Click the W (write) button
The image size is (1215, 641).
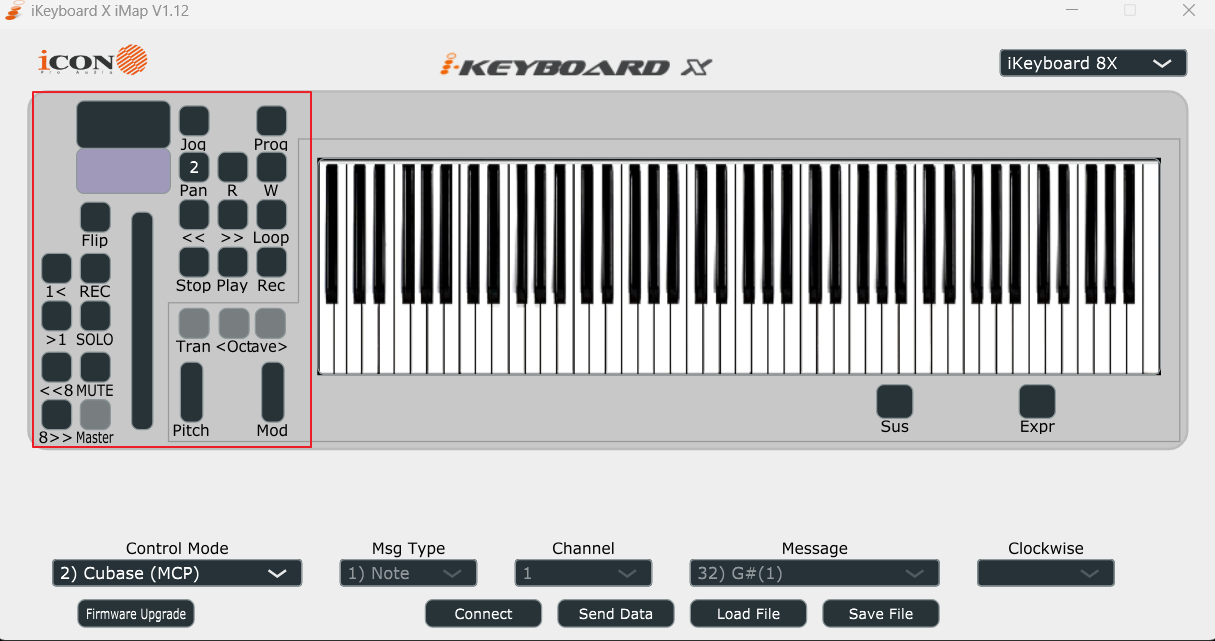[271, 167]
